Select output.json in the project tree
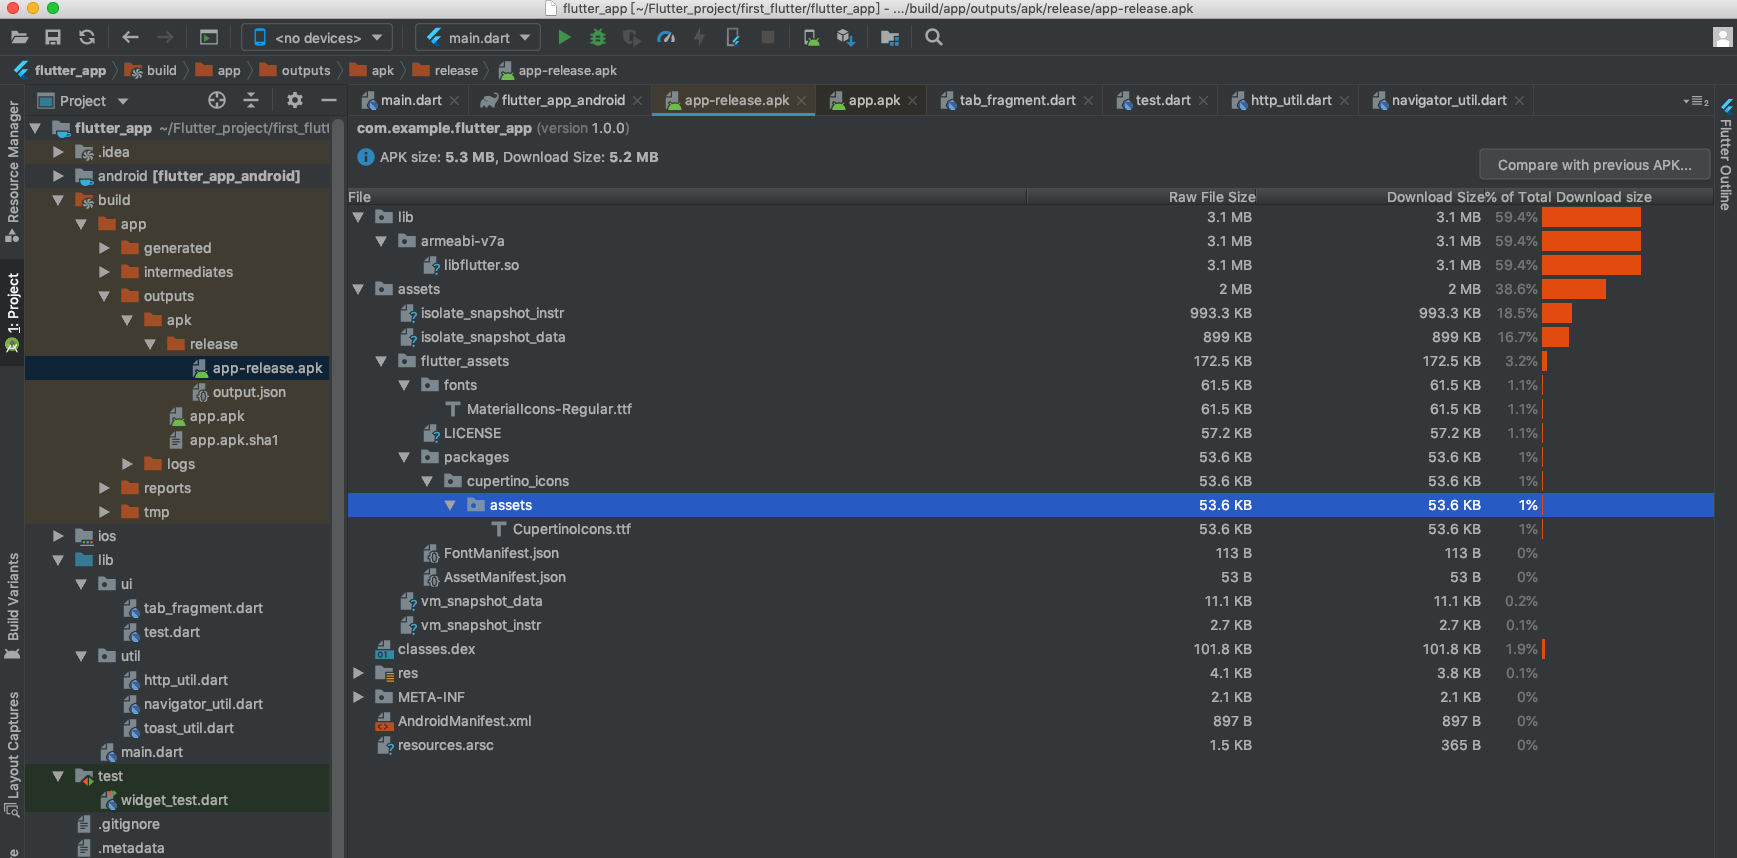This screenshot has height=858, width=1737. pos(249,392)
